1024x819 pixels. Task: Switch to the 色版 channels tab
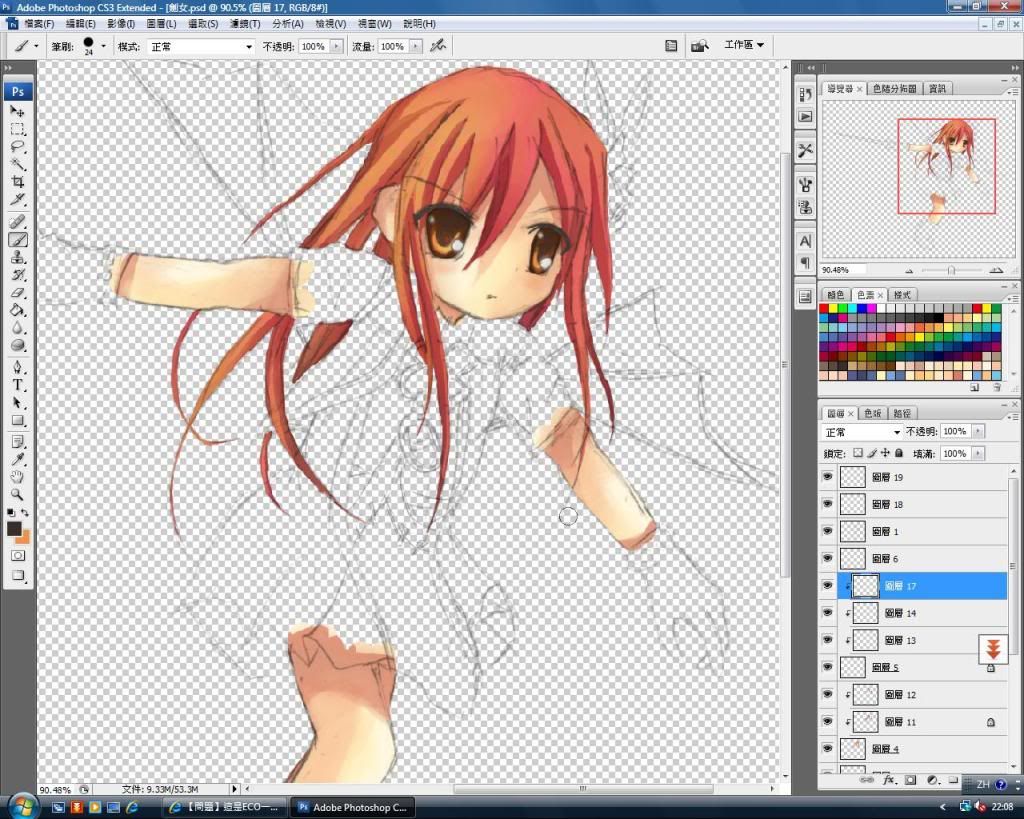click(x=873, y=413)
